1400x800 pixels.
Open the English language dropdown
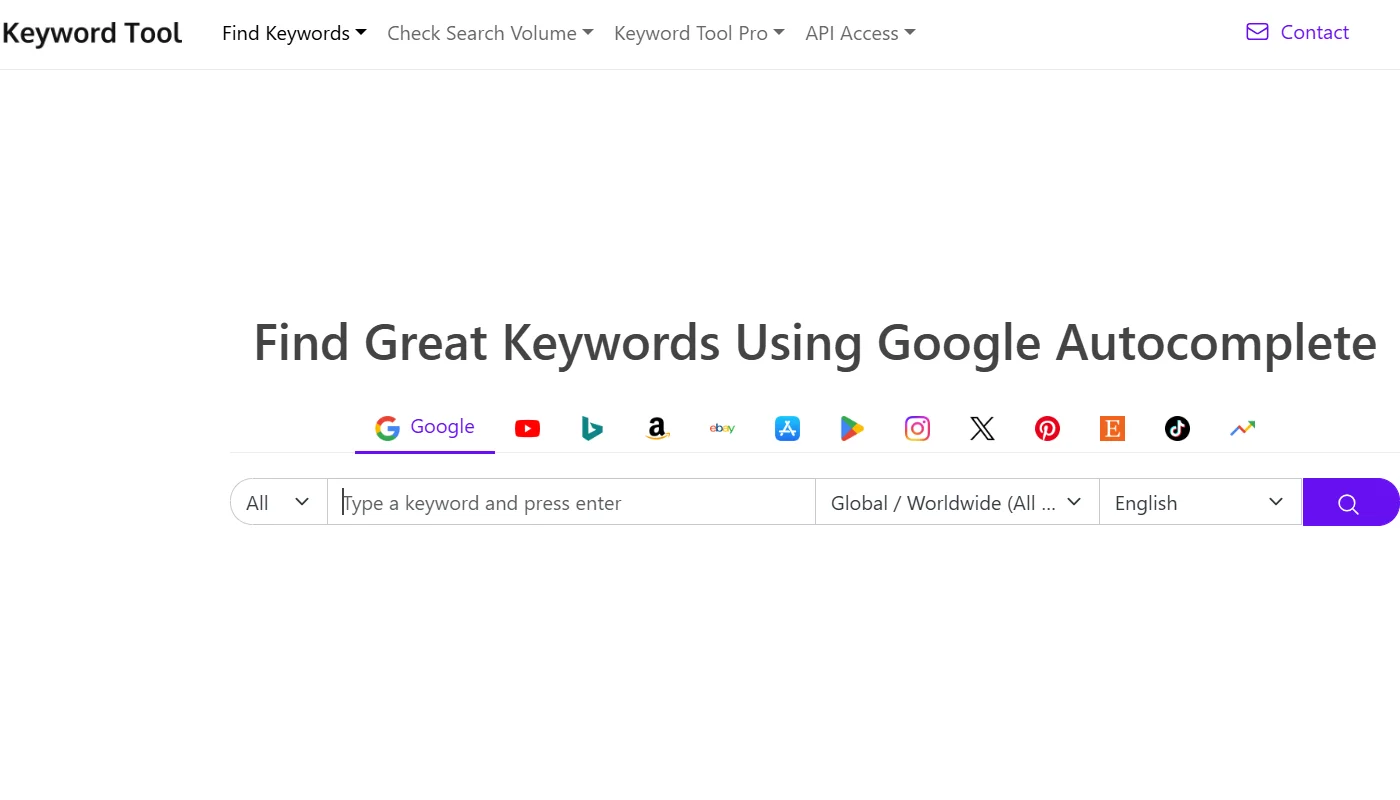tap(1200, 502)
